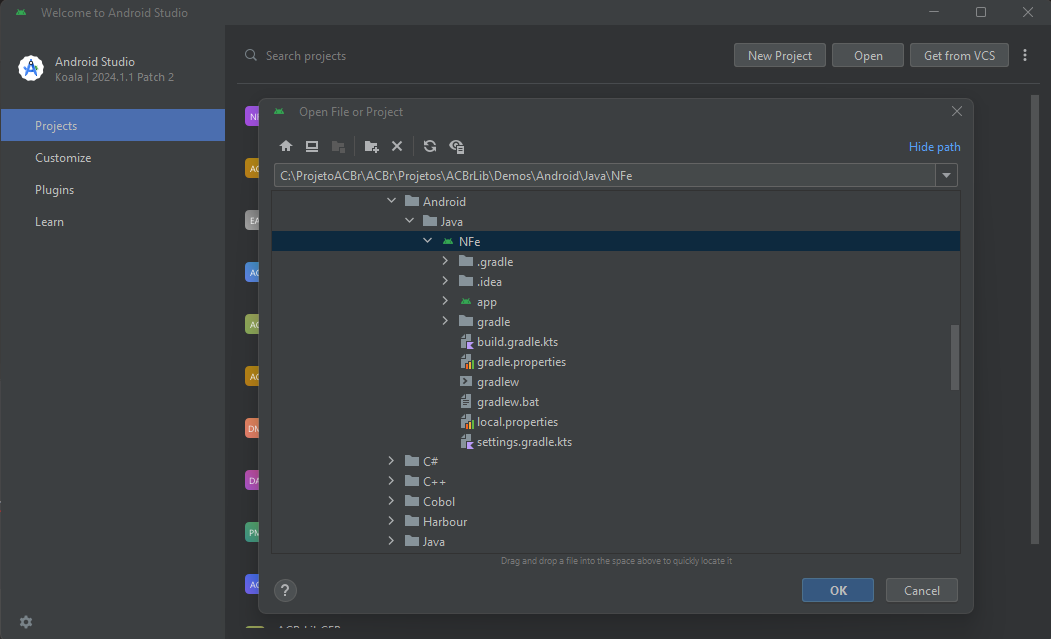This screenshot has height=639, width=1051.
Task: Click the Open button in welcome window
Action: click(868, 56)
